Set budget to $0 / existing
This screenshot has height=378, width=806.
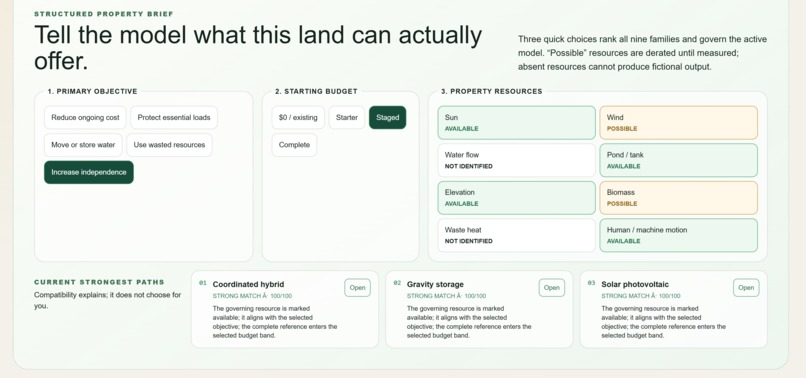click(x=298, y=117)
